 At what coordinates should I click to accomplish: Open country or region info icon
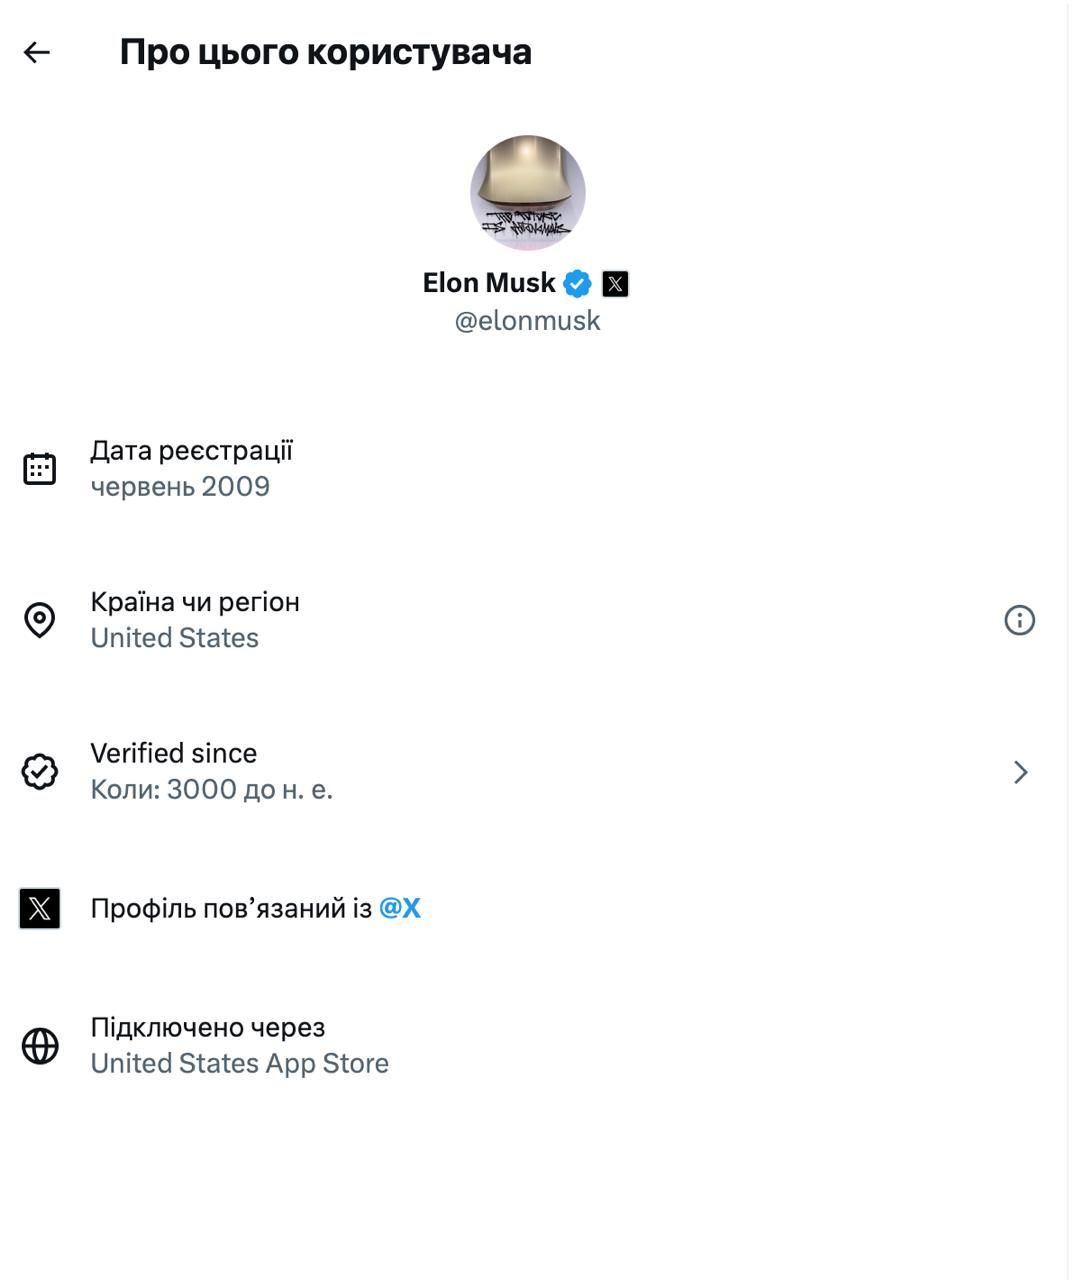(x=1019, y=620)
